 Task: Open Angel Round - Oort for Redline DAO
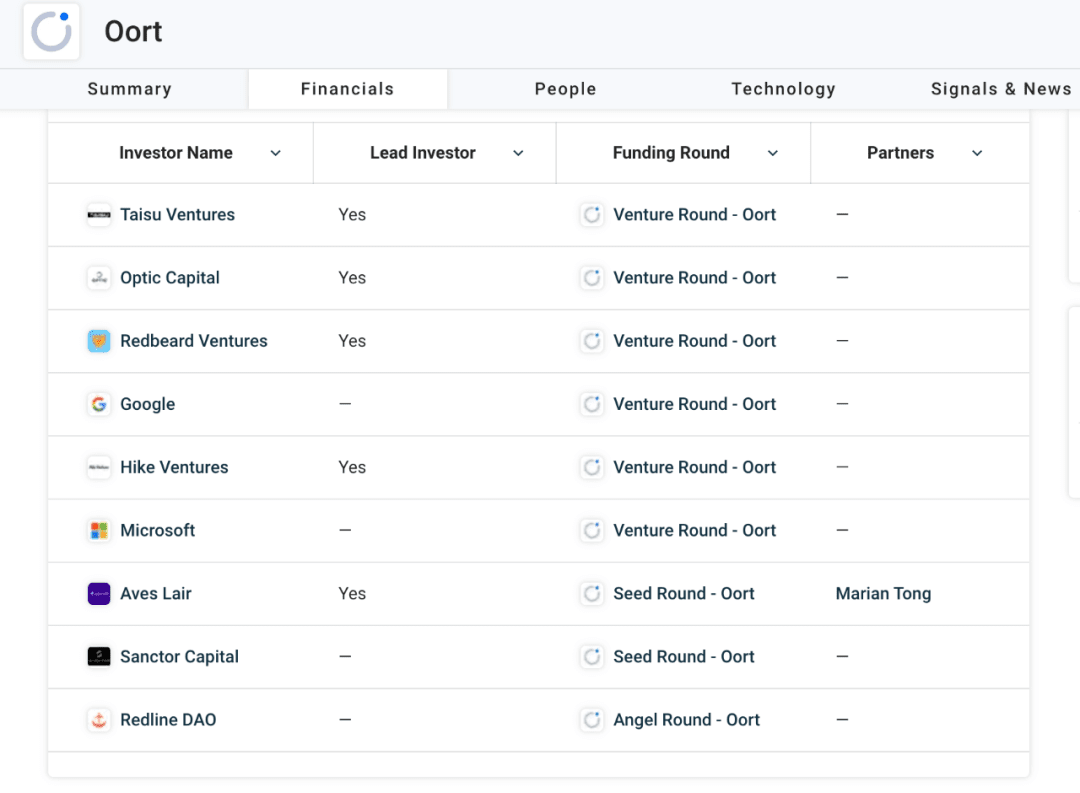click(687, 720)
